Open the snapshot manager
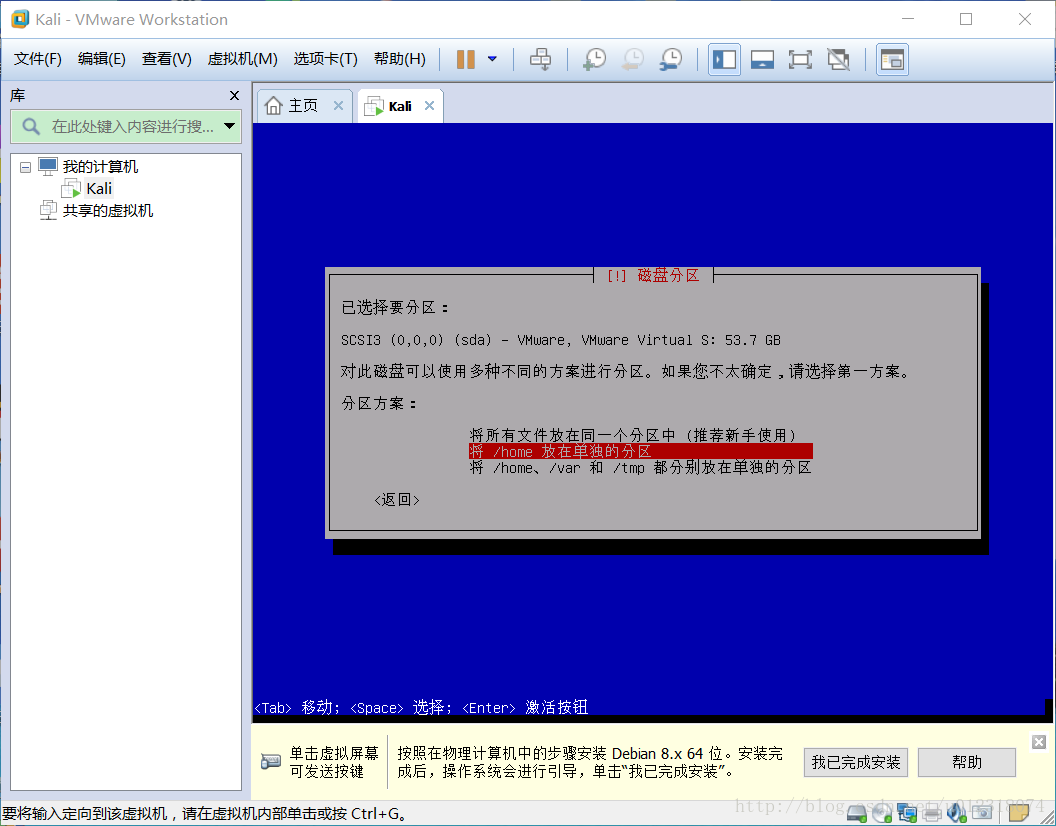1056x826 pixels. tap(671, 59)
